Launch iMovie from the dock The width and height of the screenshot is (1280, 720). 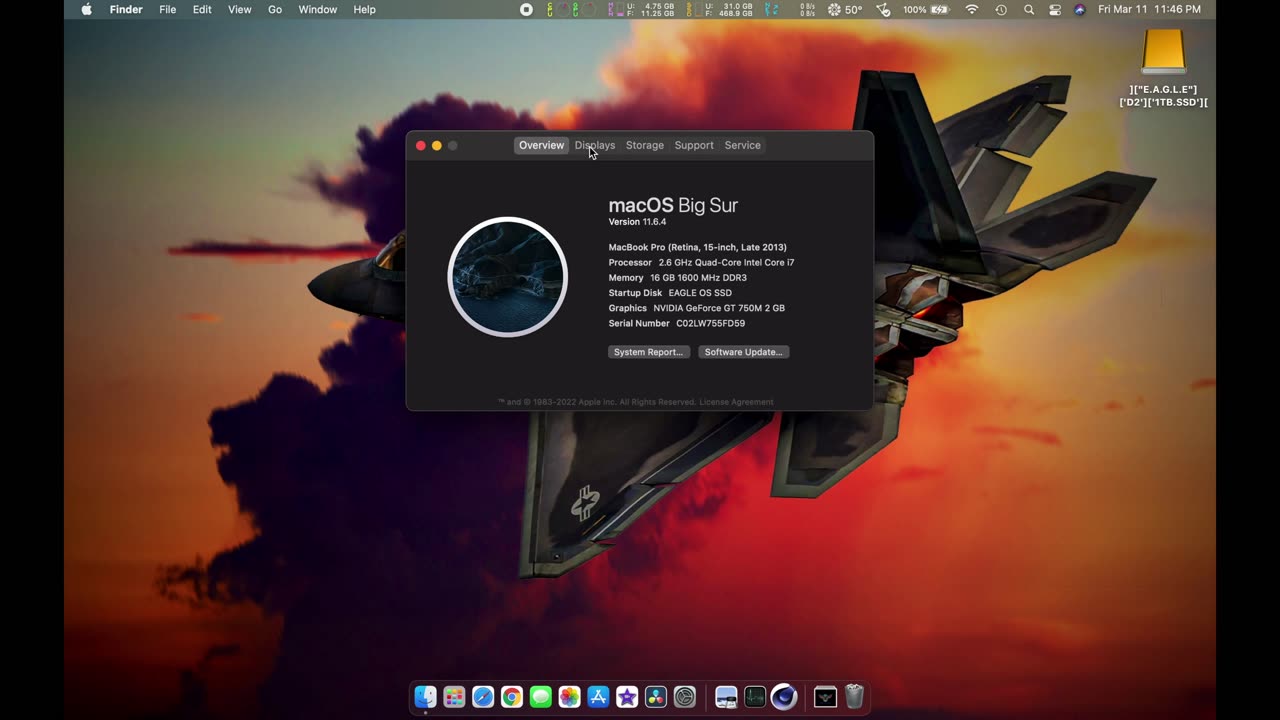click(x=627, y=697)
